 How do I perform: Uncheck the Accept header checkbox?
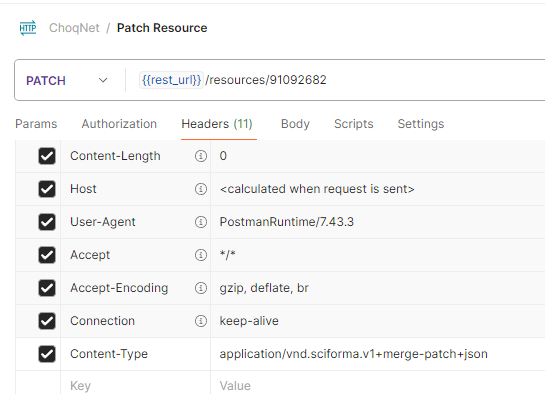click(x=47, y=255)
